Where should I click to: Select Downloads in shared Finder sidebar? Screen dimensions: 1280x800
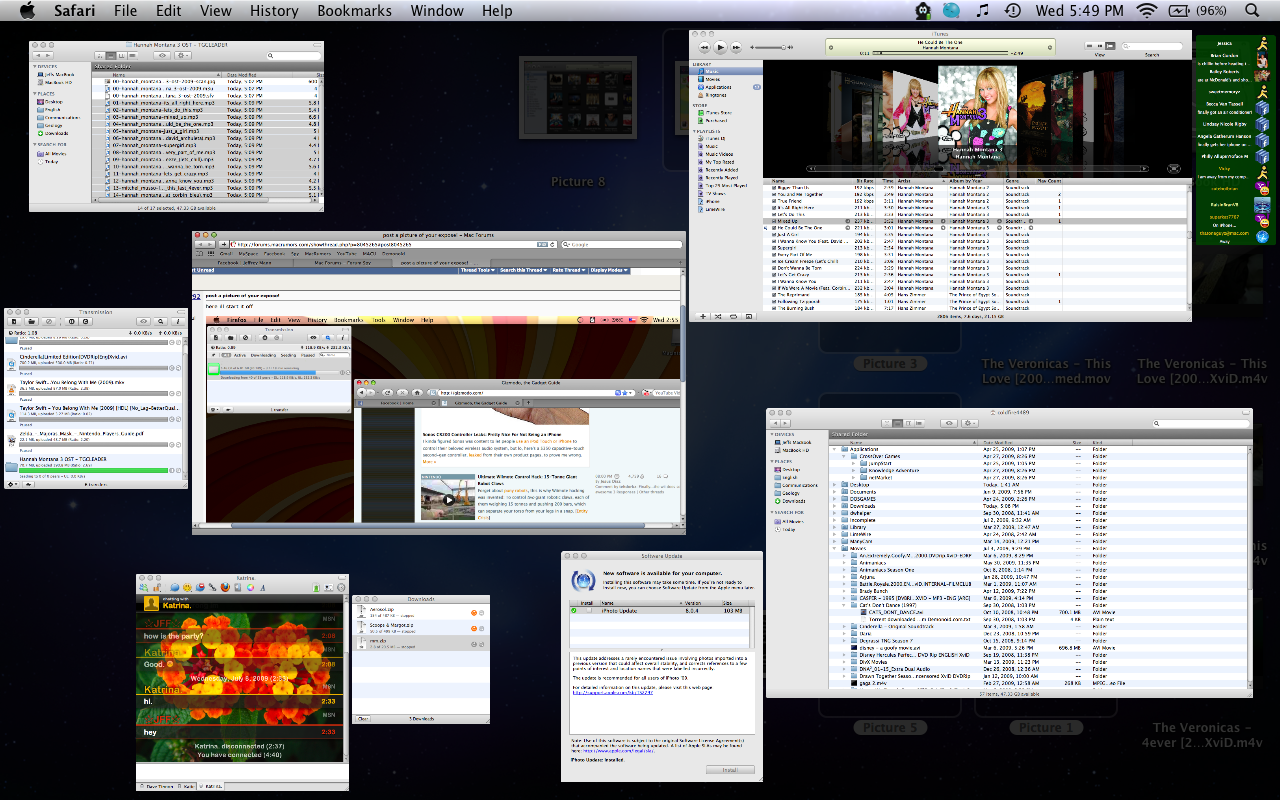(x=790, y=501)
